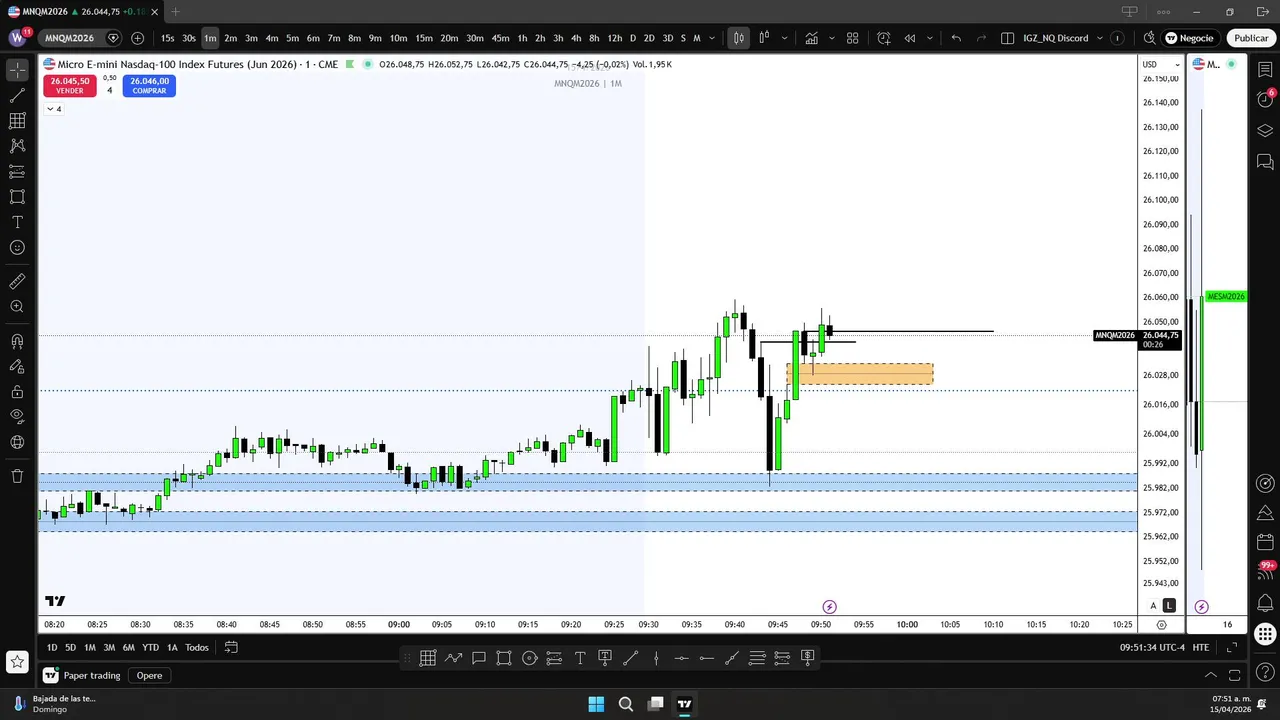Toggle logarithmic scale L button
Image resolution: width=1280 pixels, height=720 pixels.
pyautogui.click(x=1169, y=606)
